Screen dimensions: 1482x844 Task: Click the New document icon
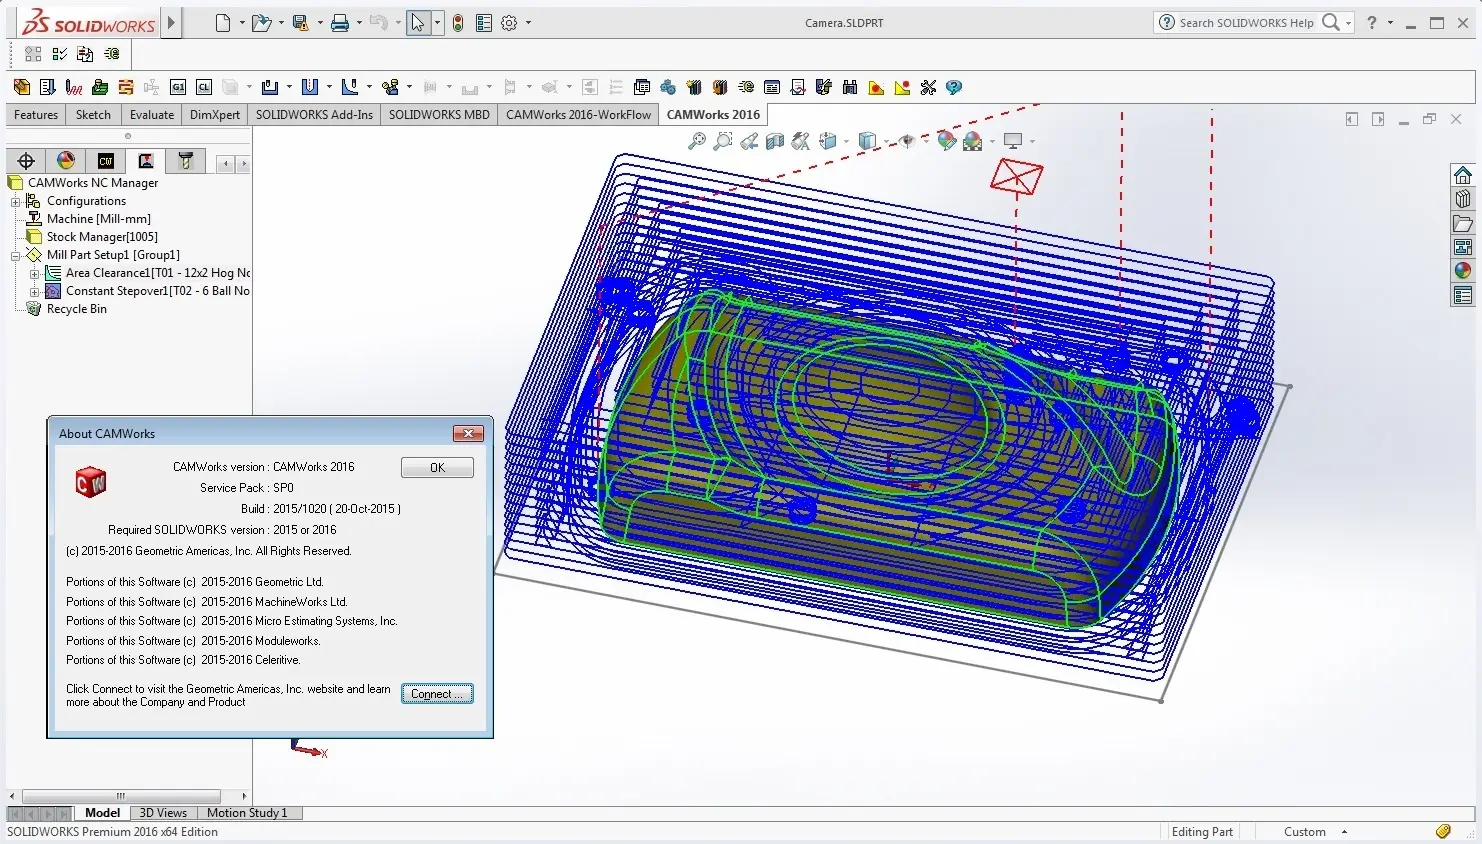[222, 23]
